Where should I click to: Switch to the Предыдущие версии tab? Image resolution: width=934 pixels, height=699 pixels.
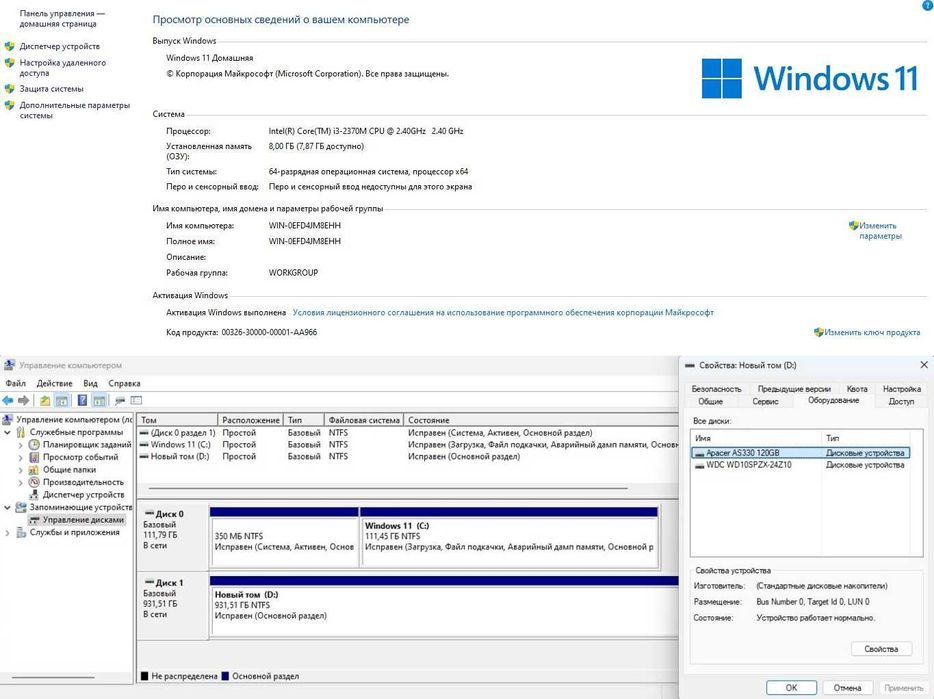pyautogui.click(x=794, y=389)
